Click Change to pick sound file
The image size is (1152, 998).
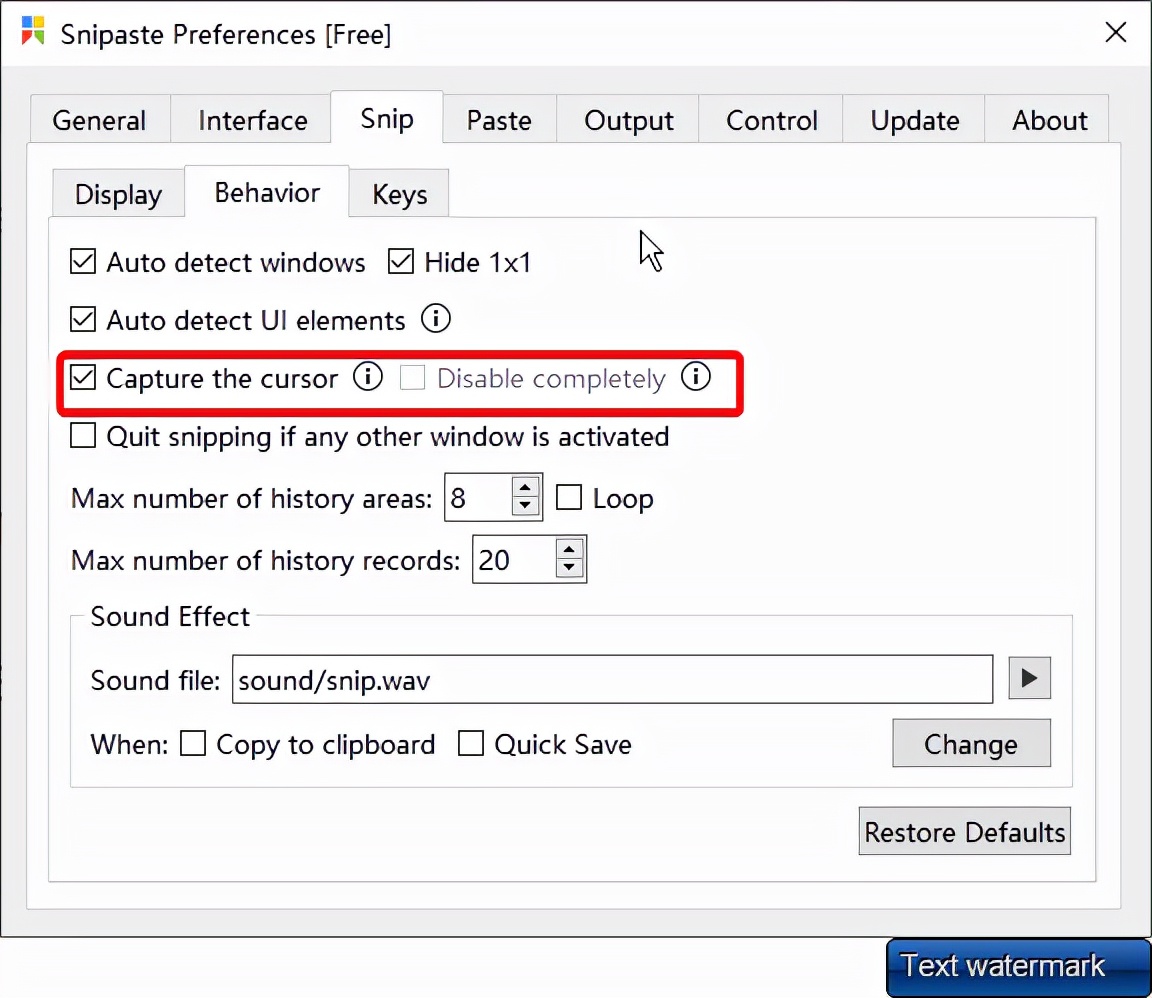click(x=970, y=744)
